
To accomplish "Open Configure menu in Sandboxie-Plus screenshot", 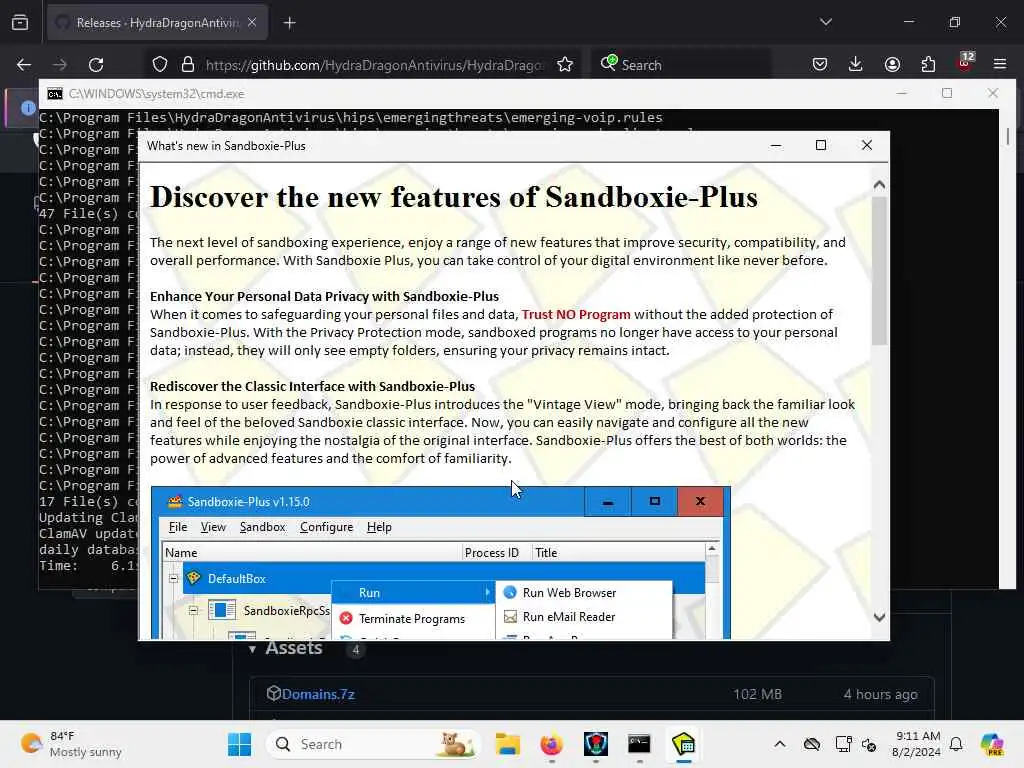I will click(x=327, y=527).
